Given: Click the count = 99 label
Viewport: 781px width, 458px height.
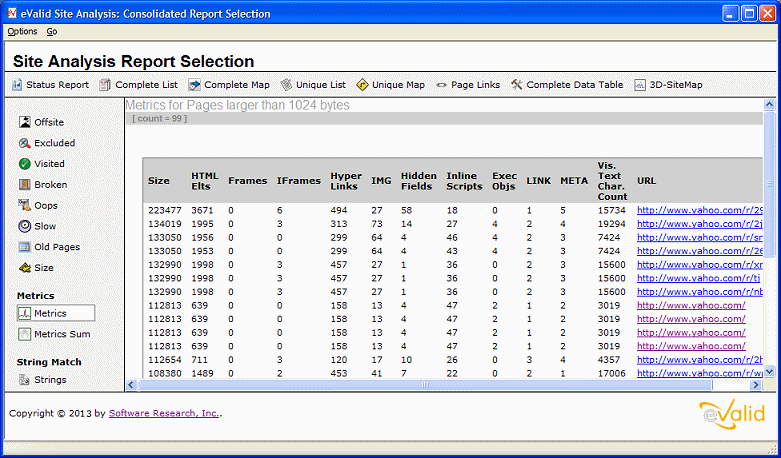Looking at the screenshot, I should [x=159, y=118].
